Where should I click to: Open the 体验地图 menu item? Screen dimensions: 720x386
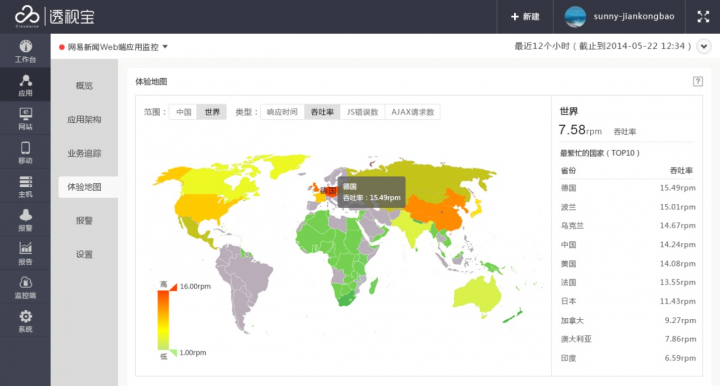pos(88,187)
